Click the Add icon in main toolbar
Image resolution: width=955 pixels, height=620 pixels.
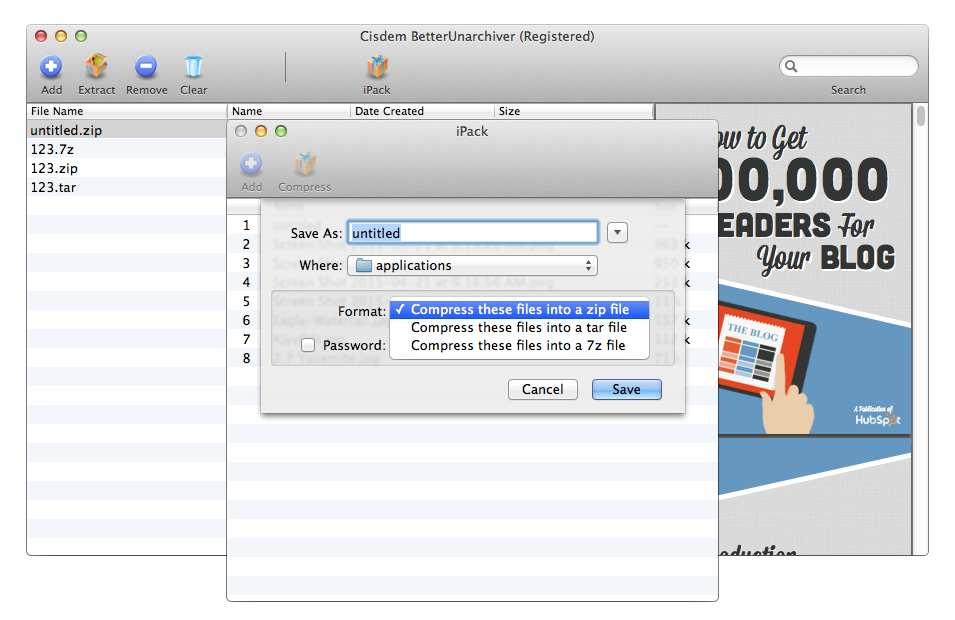pyautogui.click(x=51, y=66)
